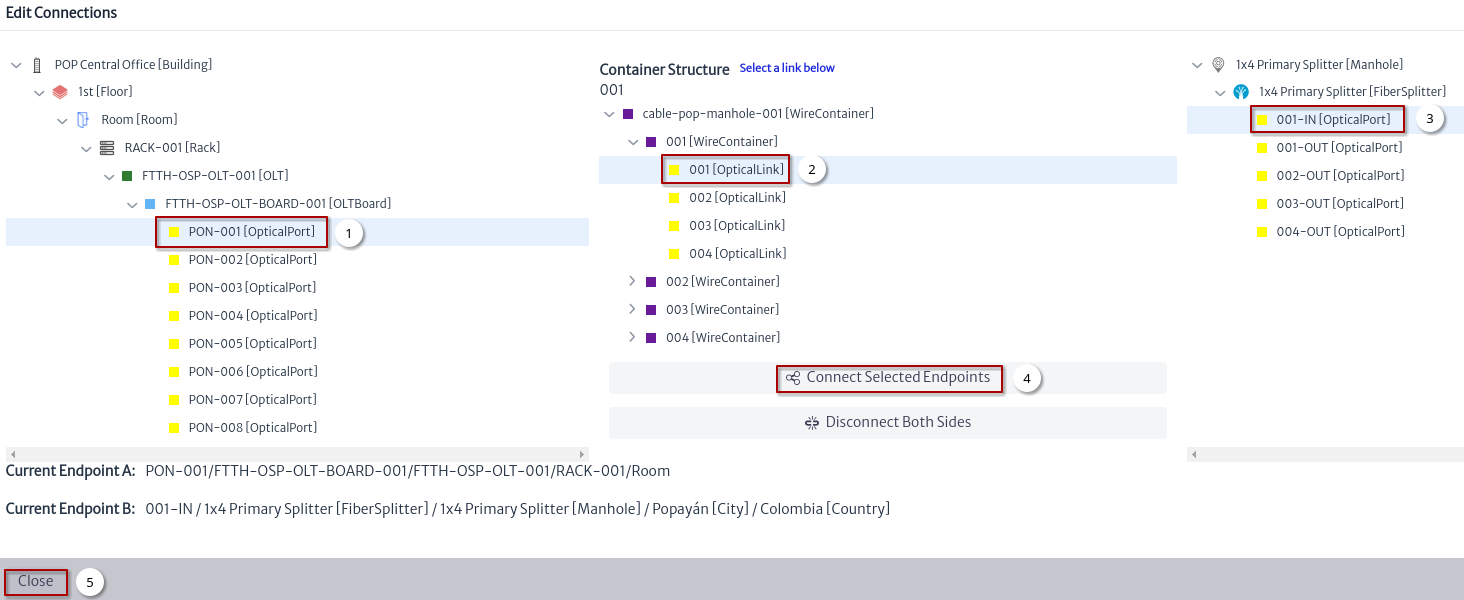Expand the 004 [WireContainer] node

click(x=632, y=338)
